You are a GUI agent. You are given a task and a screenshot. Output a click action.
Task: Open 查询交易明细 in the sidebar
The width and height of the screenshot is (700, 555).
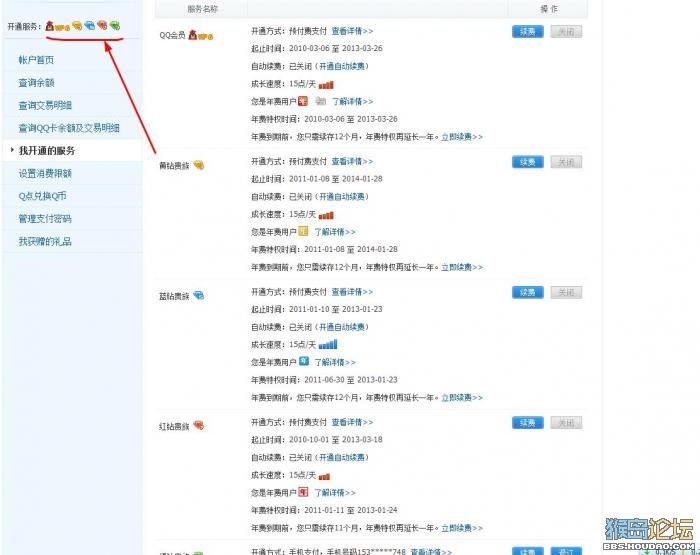coord(45,105)
